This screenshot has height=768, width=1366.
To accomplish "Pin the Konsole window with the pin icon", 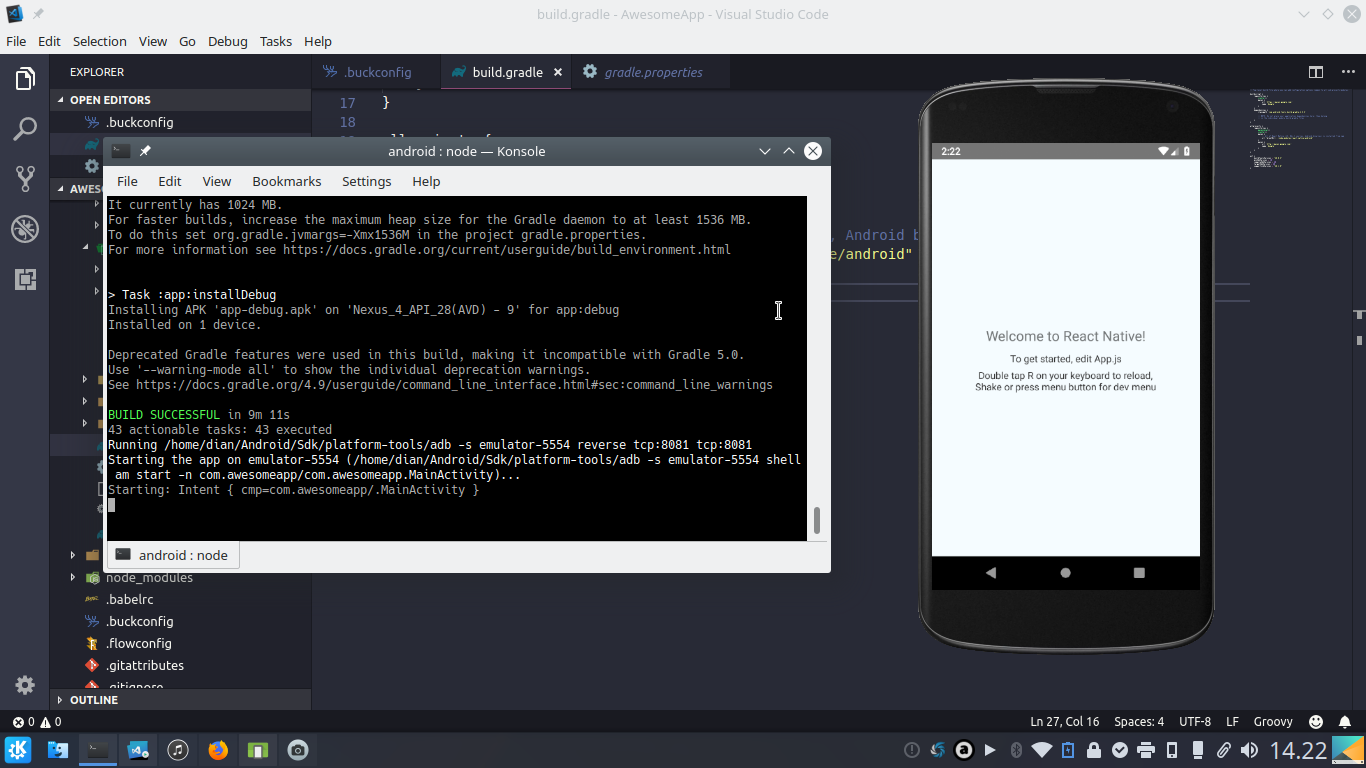I will tap(145, 150).
